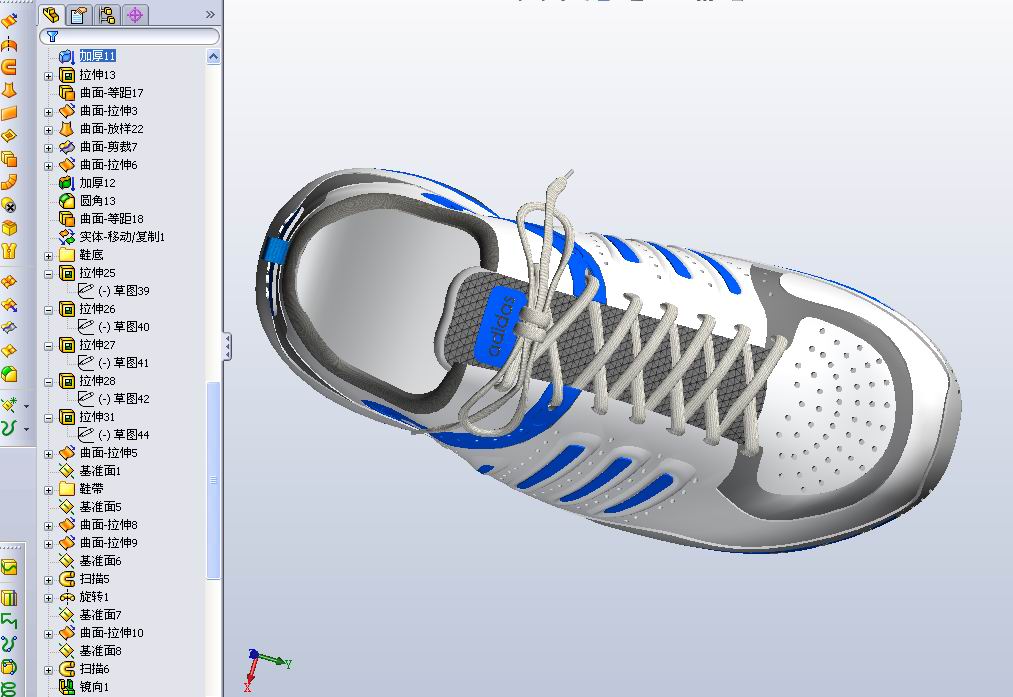The width and height of the screenshot is (1013, 697).
Task: Select the 加厚11 feature
Action: [98, 56]
